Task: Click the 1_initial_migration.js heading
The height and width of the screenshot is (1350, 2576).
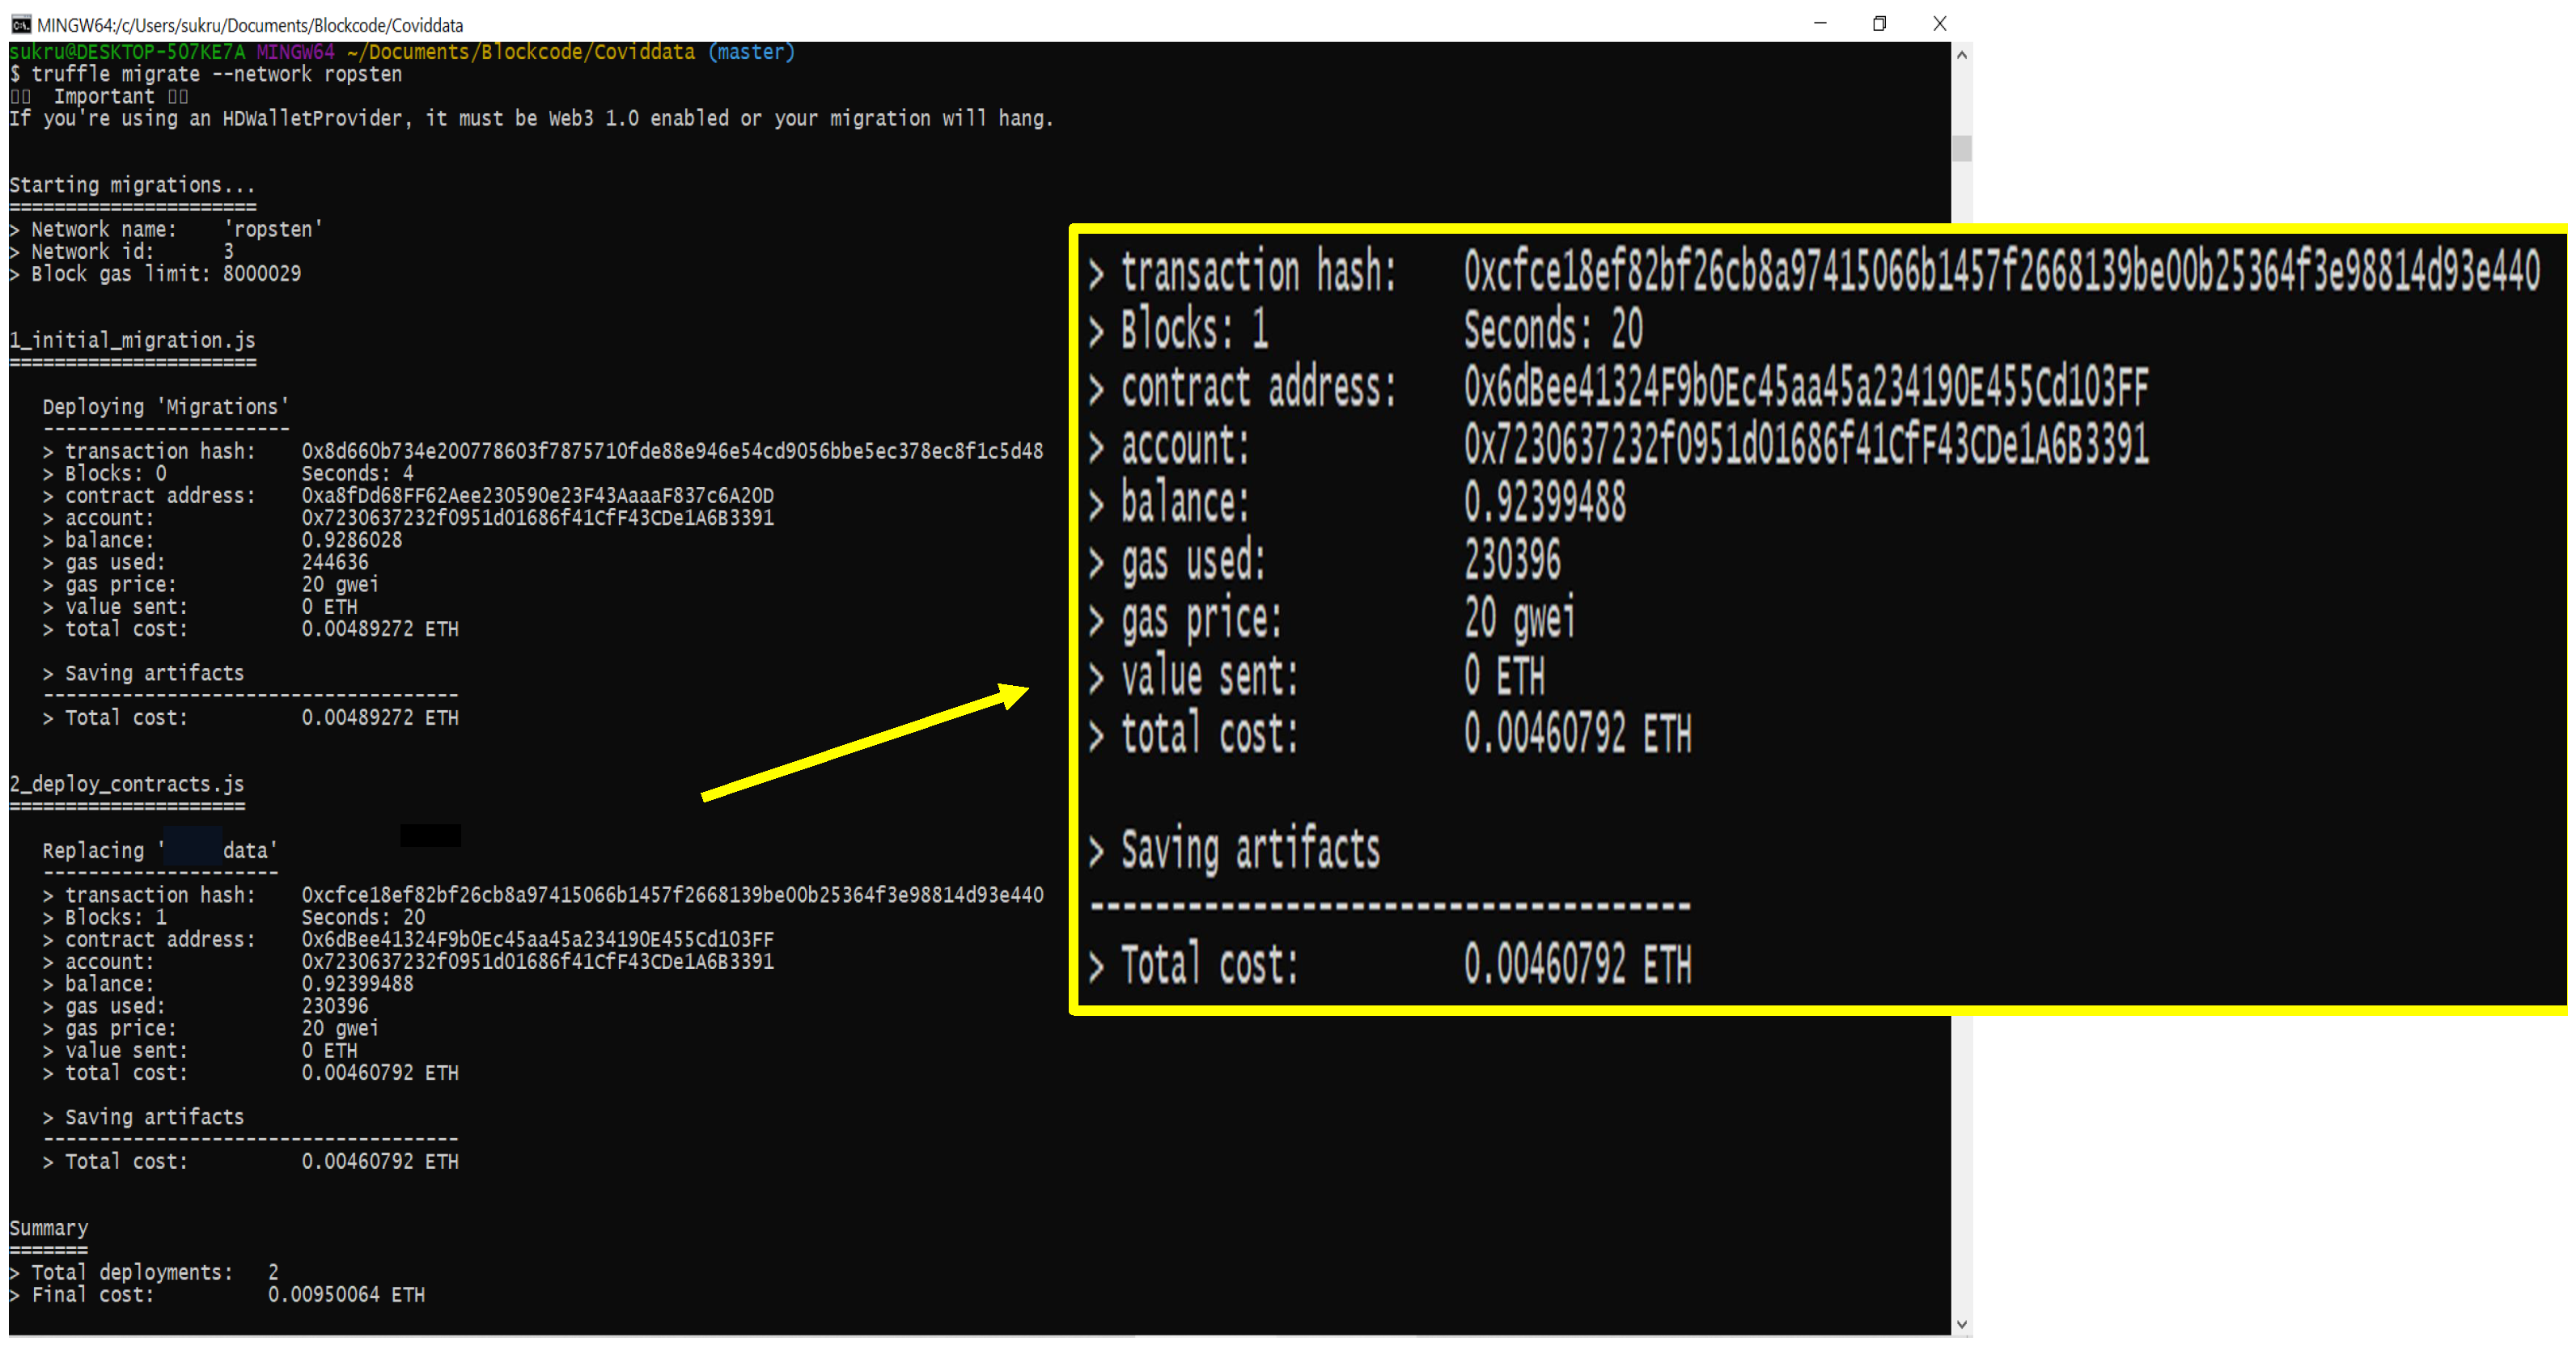Action: click(132, 340)
